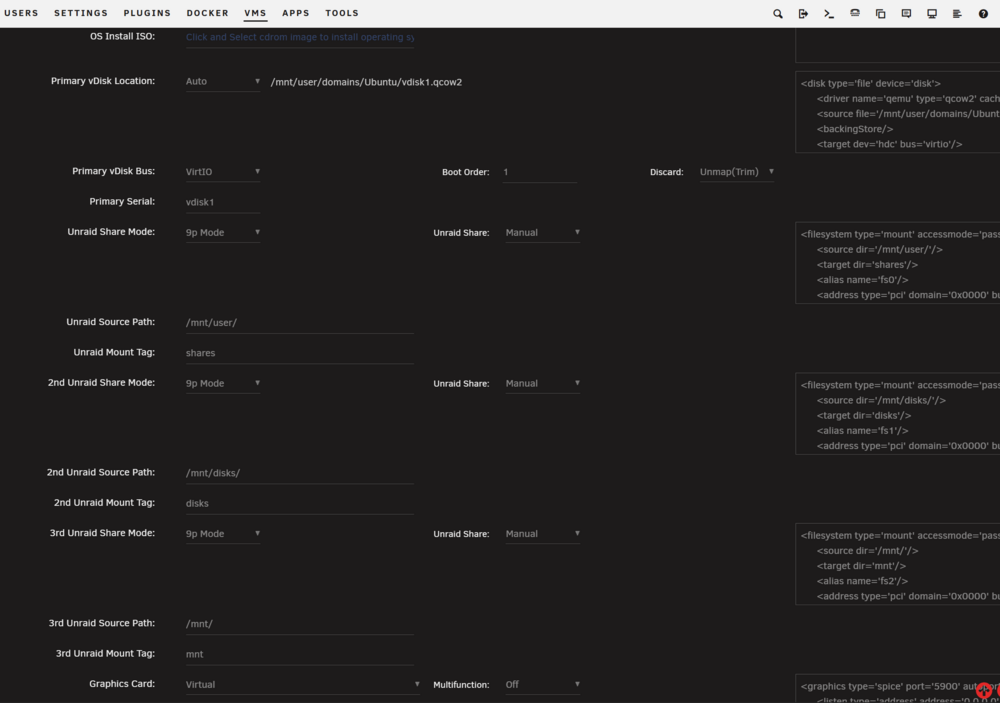Open the PLUGINS menu
The width and height of the screenshot is (1000, 703).
coord(147,13)
